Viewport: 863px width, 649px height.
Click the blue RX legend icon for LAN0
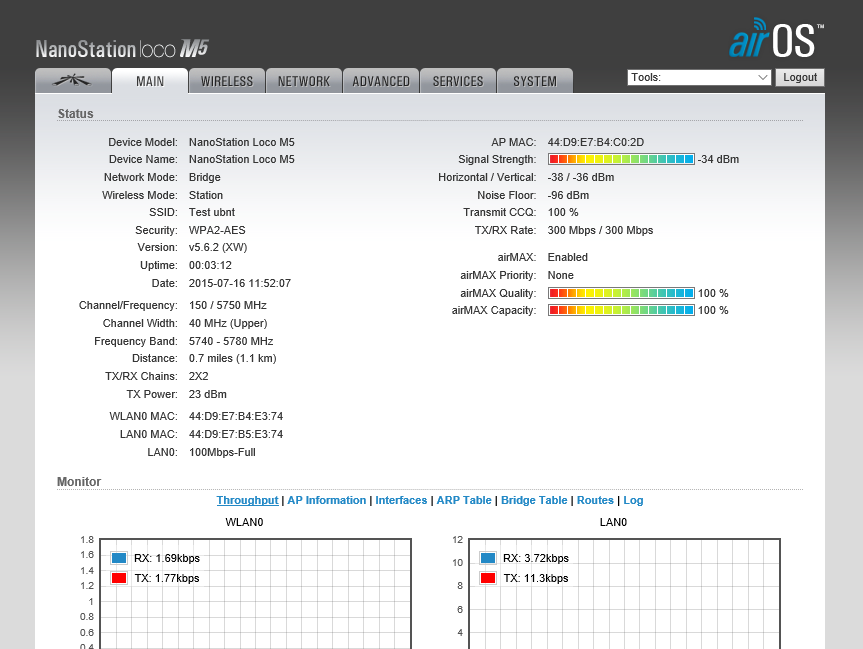coord(488,558)
